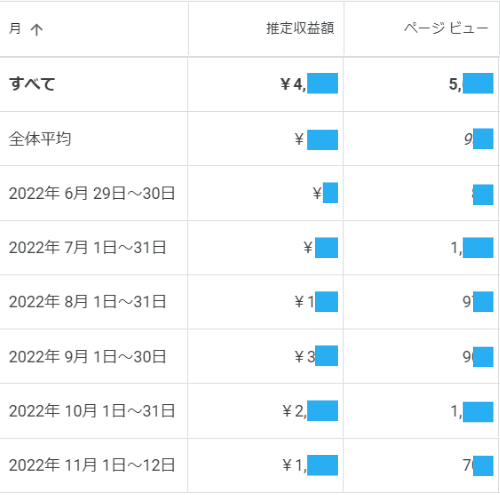This screenshot has width=500, height=495.
Task: Sort by 推定収益額 column header
Action: 300,28
